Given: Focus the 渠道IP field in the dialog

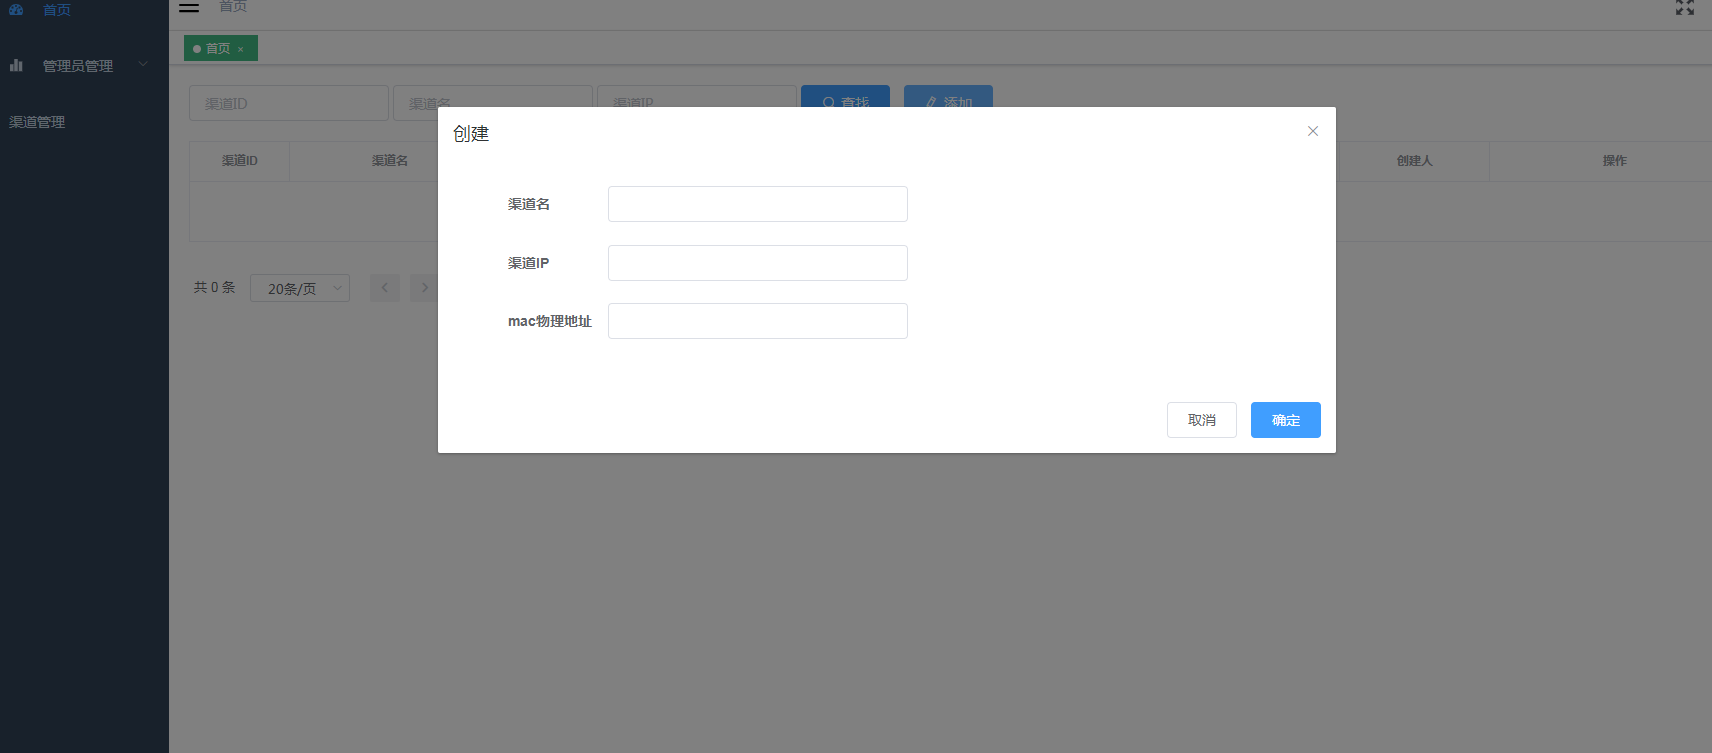Looking at the screenshot, I should [757, 263].
